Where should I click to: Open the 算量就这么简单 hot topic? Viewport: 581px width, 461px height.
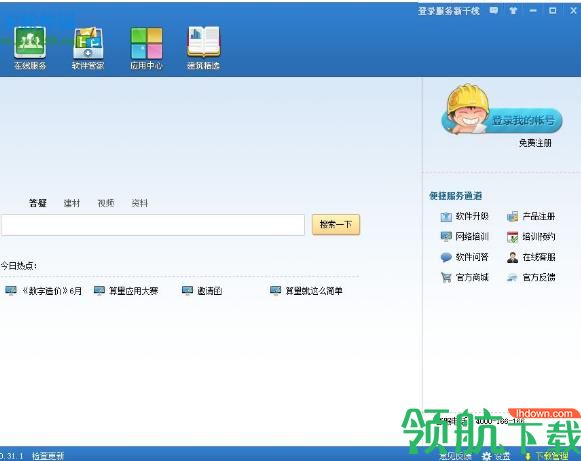(x=314, y=291)
